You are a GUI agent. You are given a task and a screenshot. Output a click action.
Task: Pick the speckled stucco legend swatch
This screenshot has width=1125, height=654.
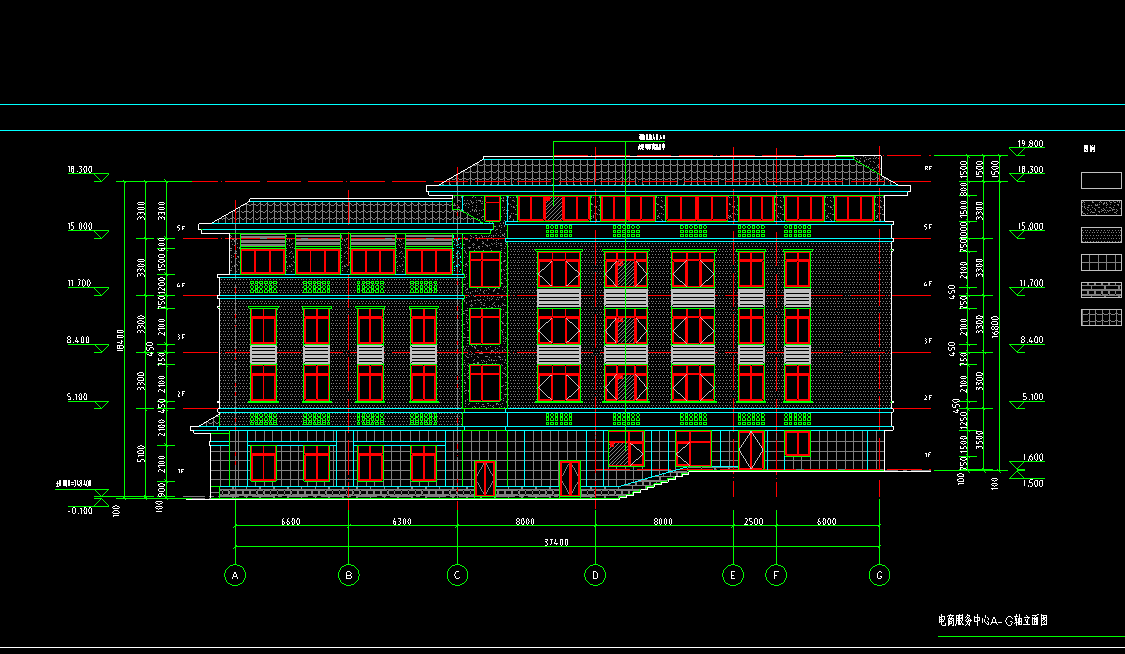(1101, 208)
